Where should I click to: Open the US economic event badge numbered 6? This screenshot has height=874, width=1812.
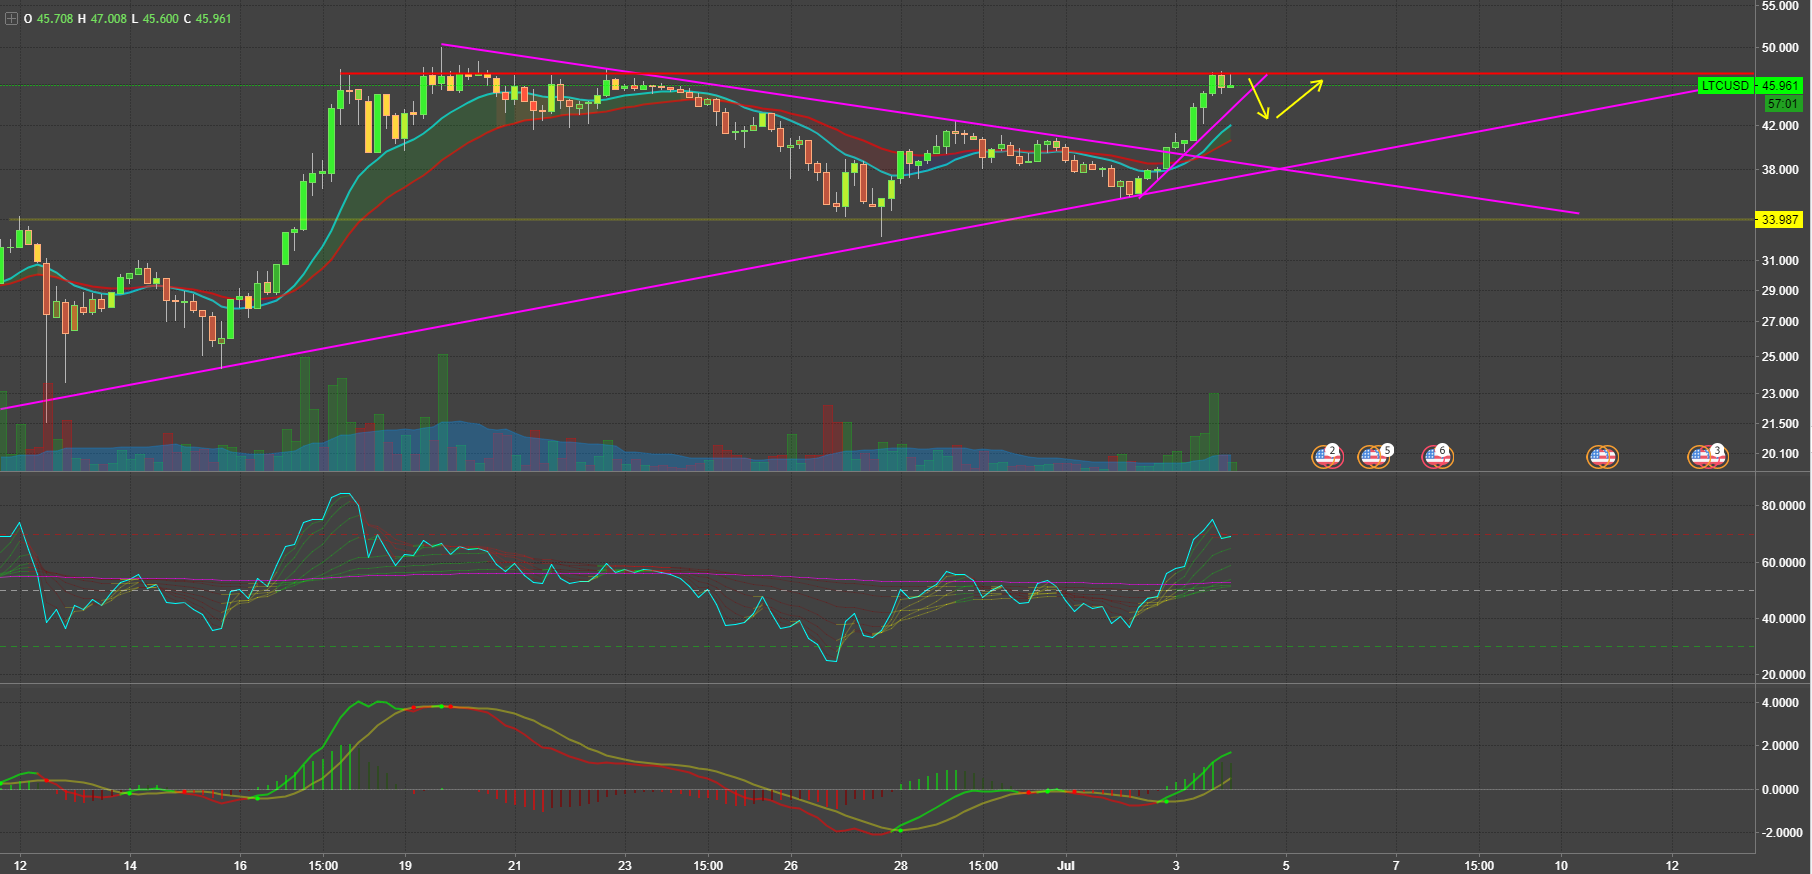1437,456
